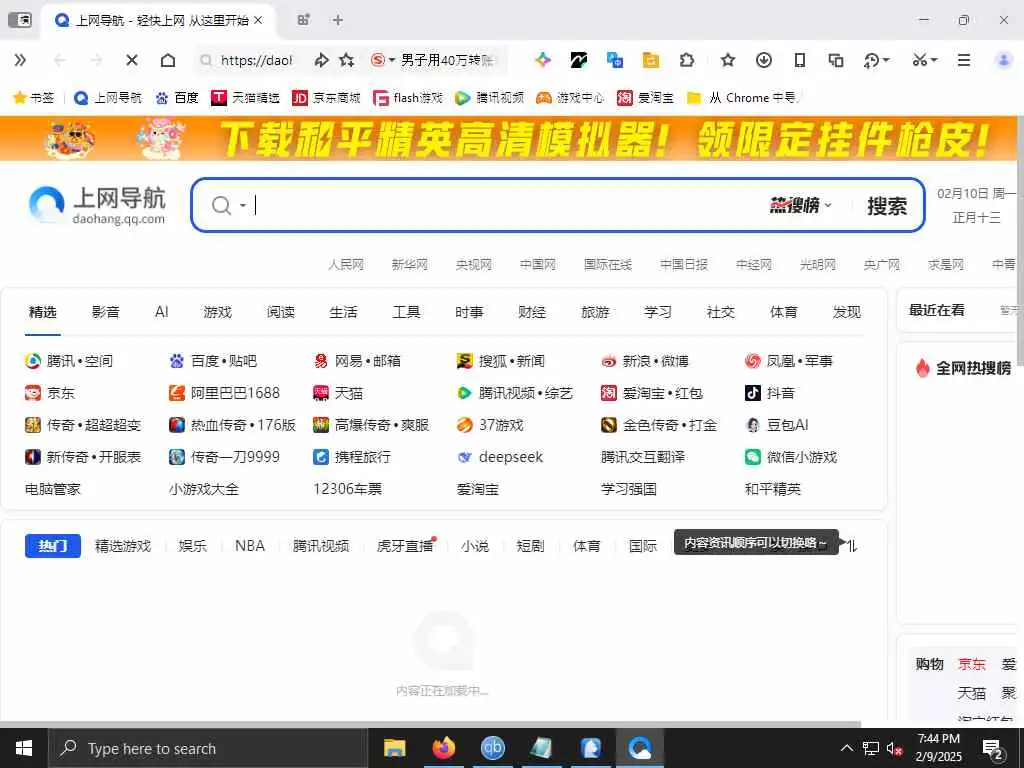The image size is (1024, 768).
Task: Open the extensions puzzle icon
Action: (686, 60)
